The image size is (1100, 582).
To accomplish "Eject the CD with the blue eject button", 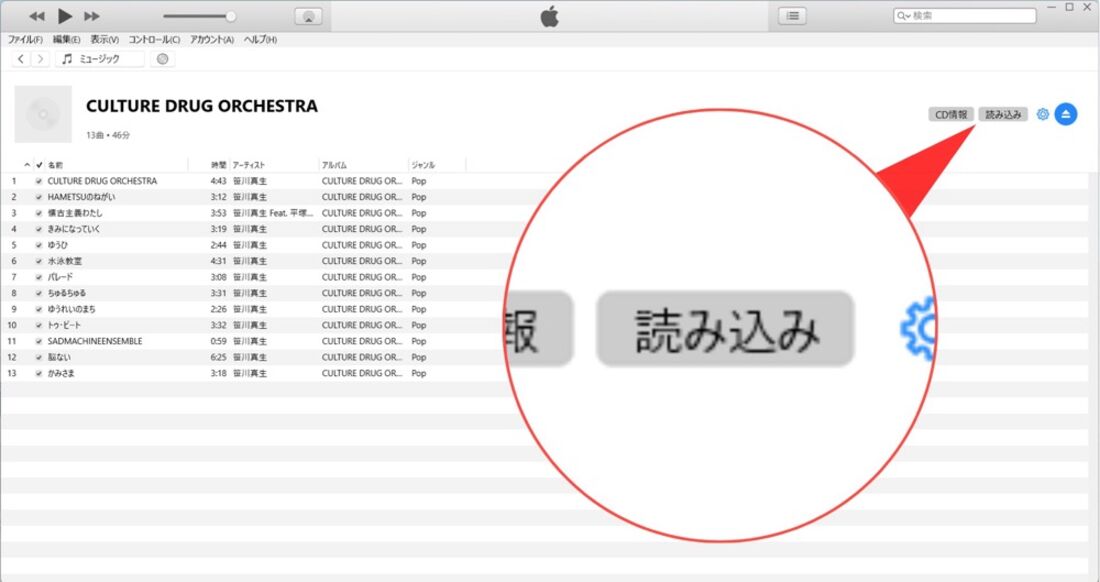I will pyautogui.click(x=1066, y=114).
